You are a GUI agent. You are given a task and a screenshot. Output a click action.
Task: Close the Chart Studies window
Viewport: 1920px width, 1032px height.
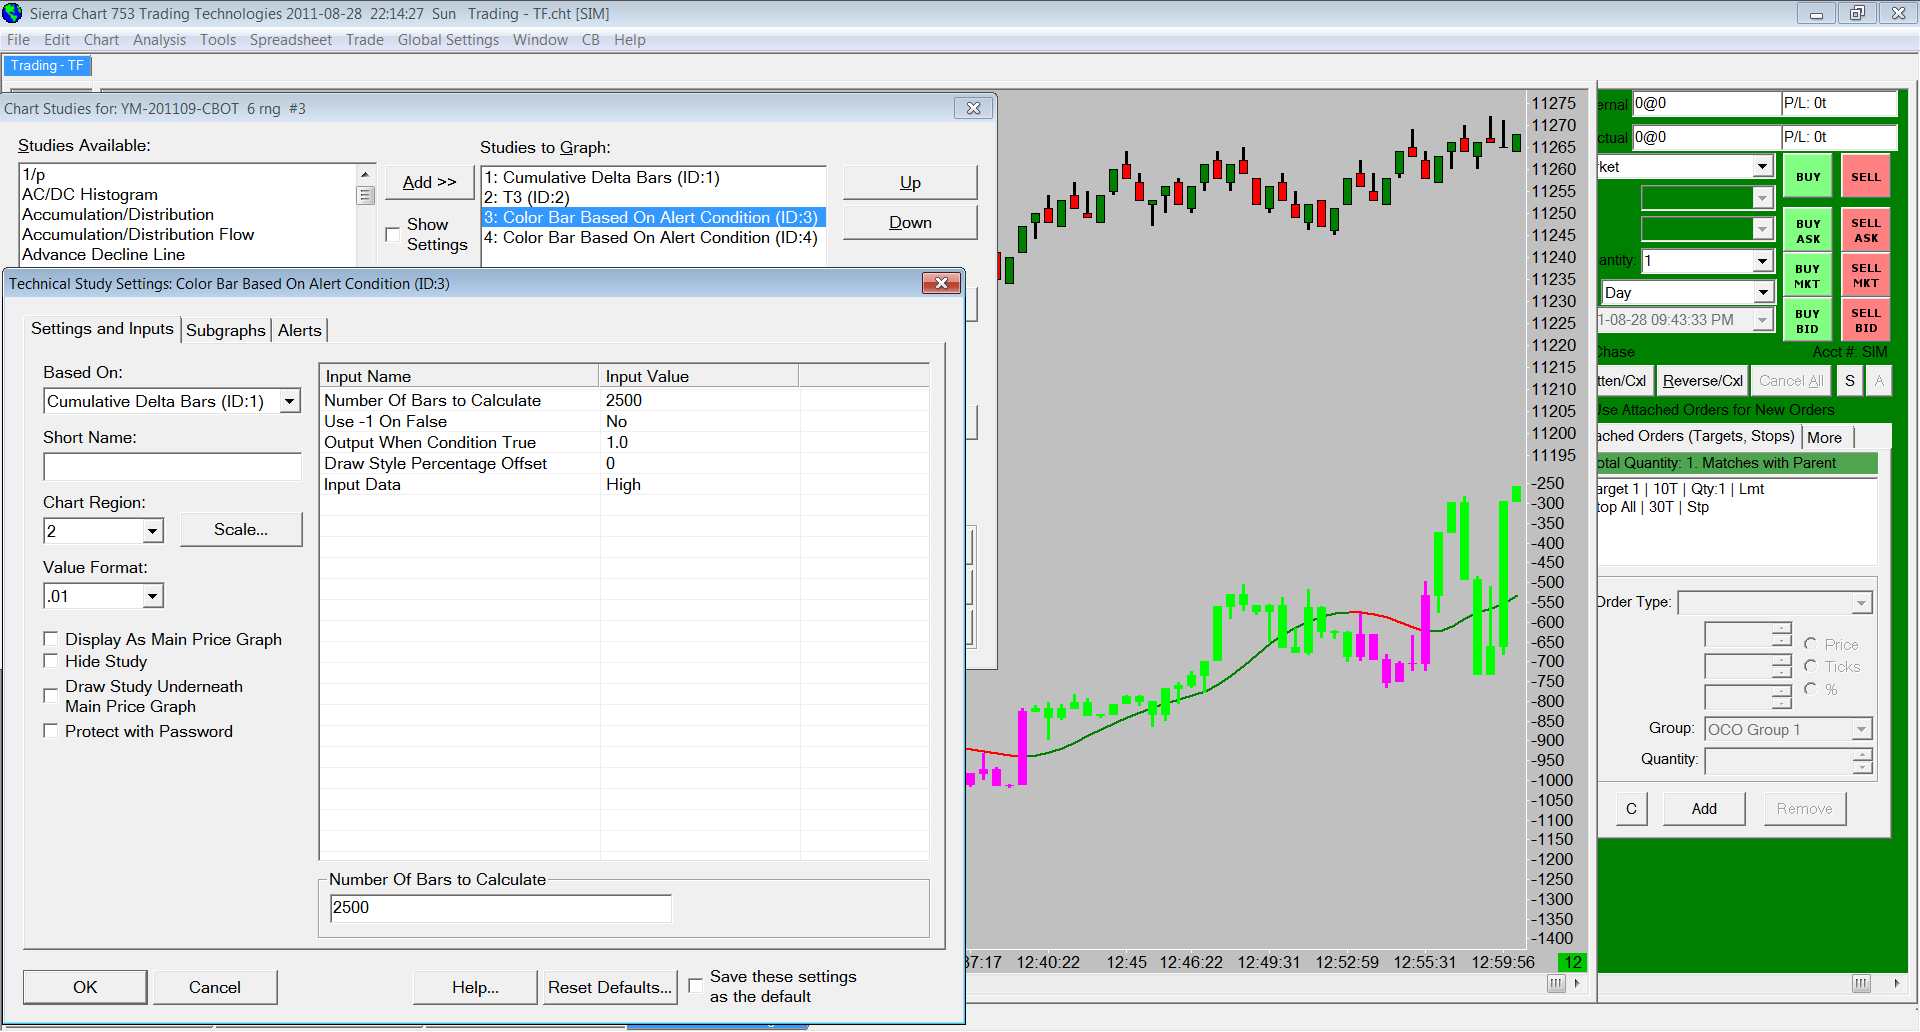[973, 108]
